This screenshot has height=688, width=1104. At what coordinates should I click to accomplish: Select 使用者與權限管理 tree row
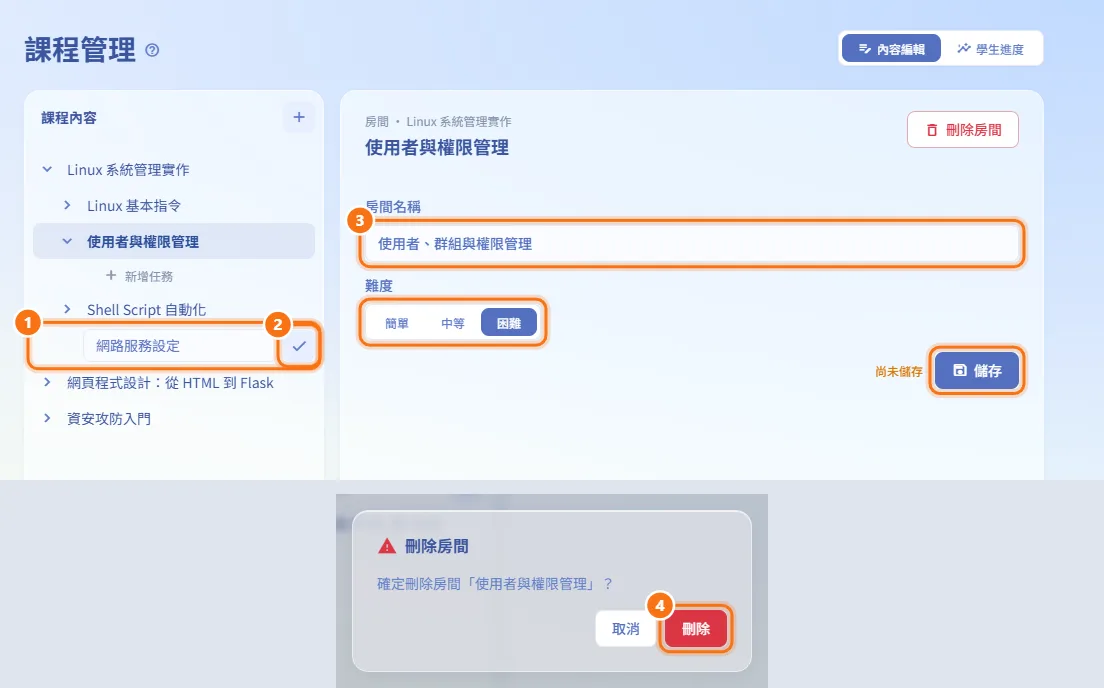coord(174,242)
